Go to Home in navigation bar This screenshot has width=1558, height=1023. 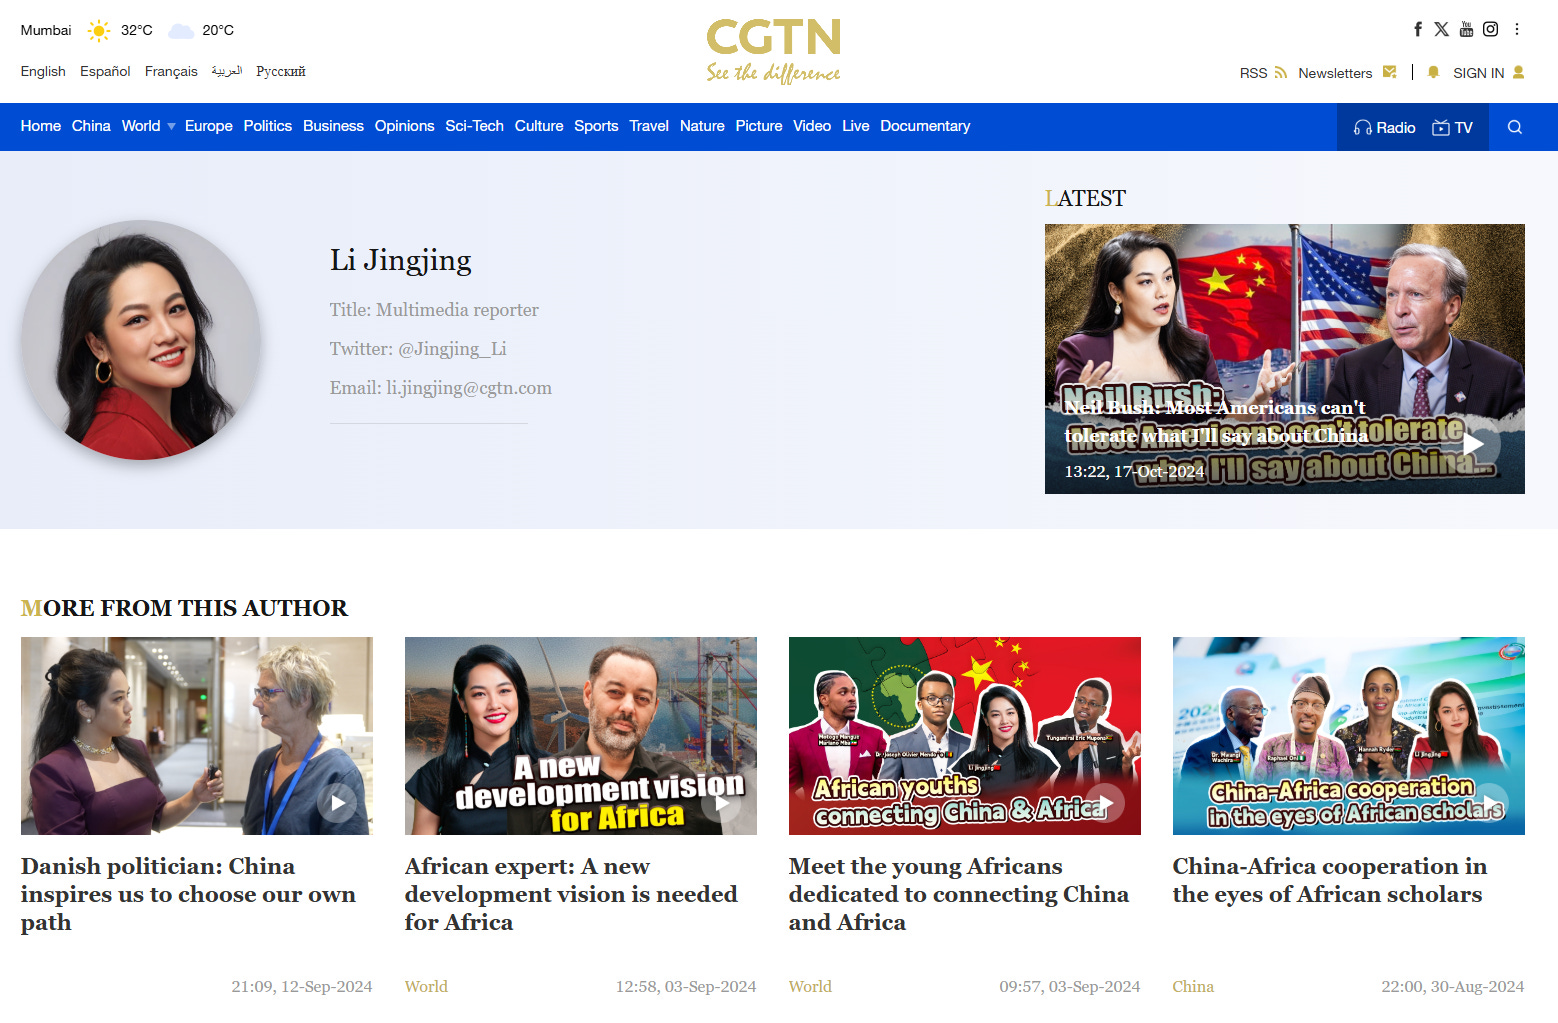[x=41, y=126]
